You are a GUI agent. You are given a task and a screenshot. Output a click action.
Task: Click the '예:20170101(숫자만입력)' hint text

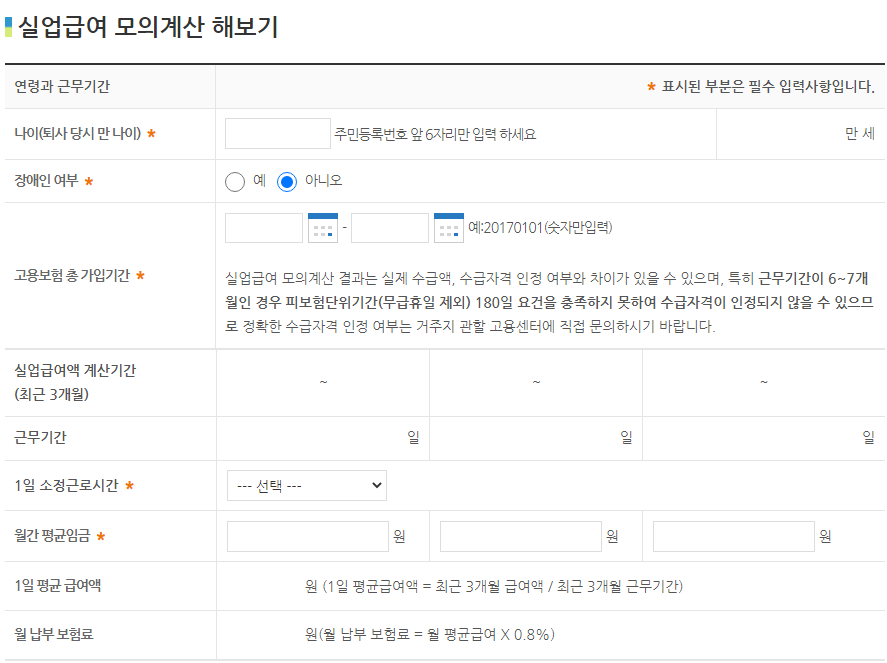point(540,227)
